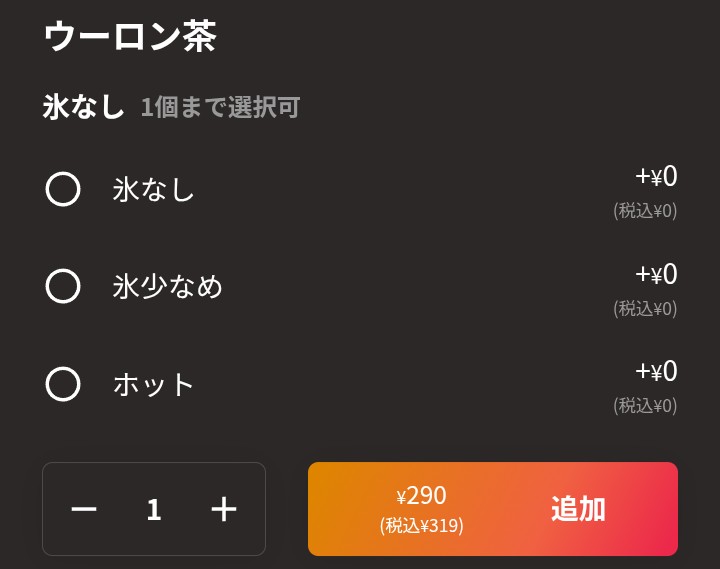720x569 pixels.
Task: Click the ¥290 price on add button
Action: click(421, 495)
